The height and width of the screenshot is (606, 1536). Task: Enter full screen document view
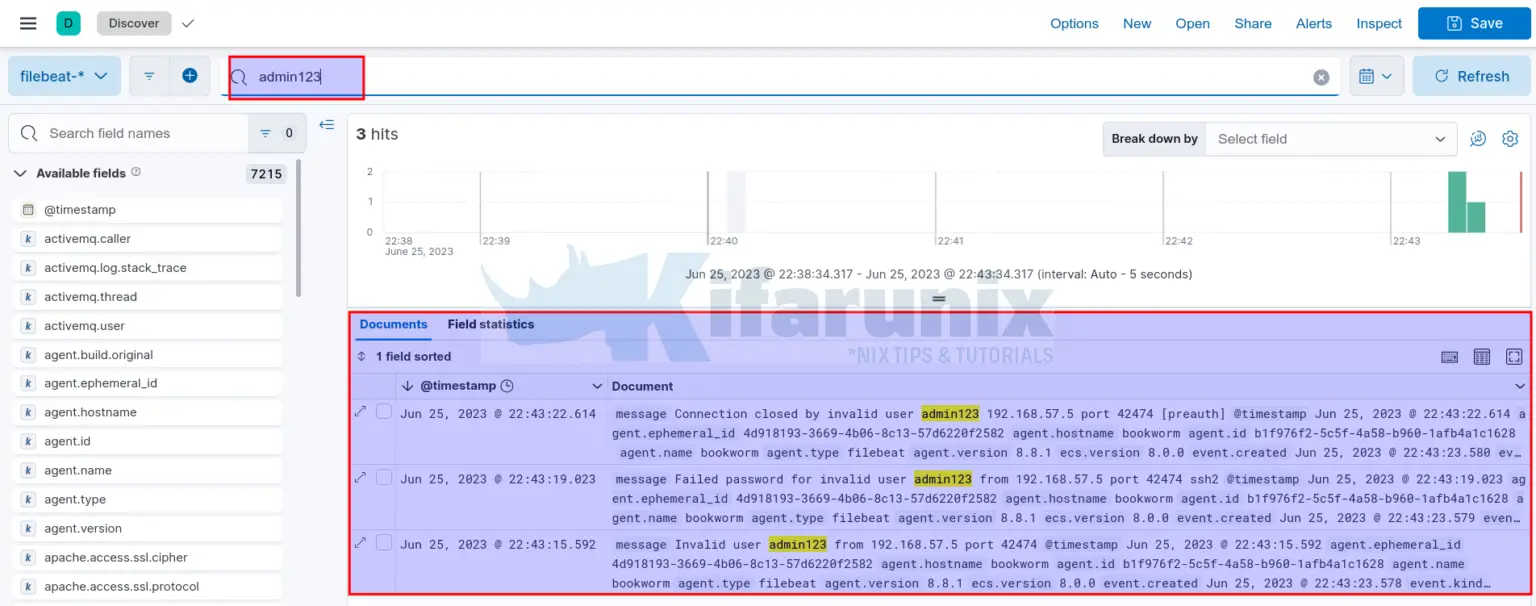pos(1514,357)
